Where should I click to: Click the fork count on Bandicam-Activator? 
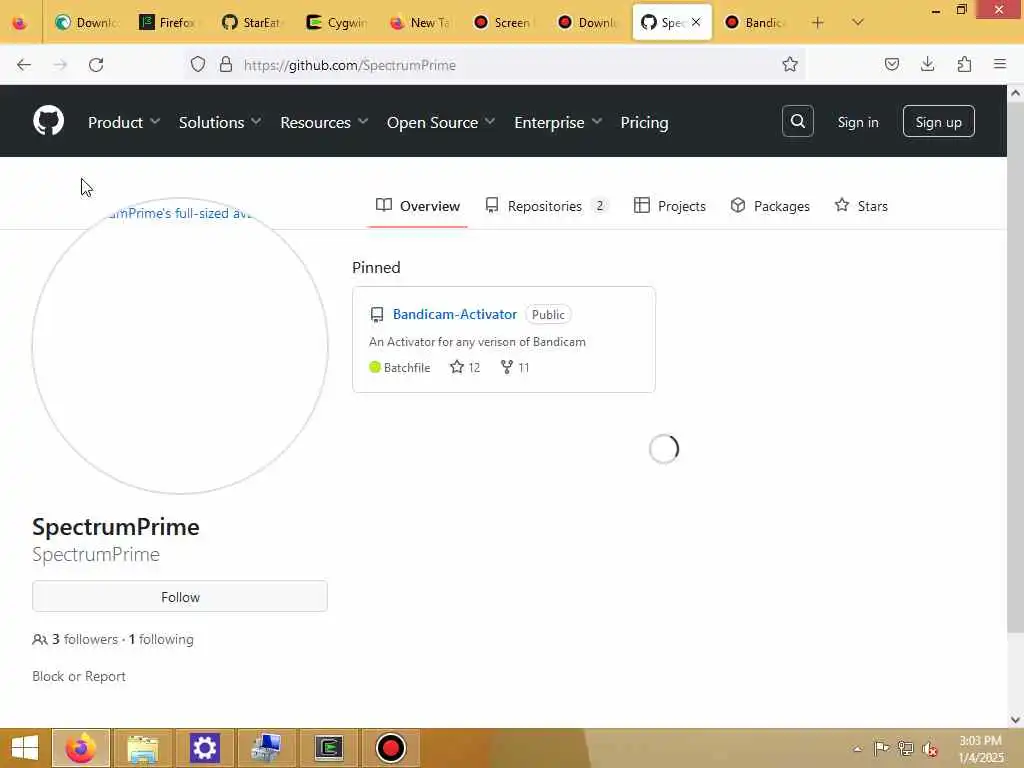click(x=515, y=368)
